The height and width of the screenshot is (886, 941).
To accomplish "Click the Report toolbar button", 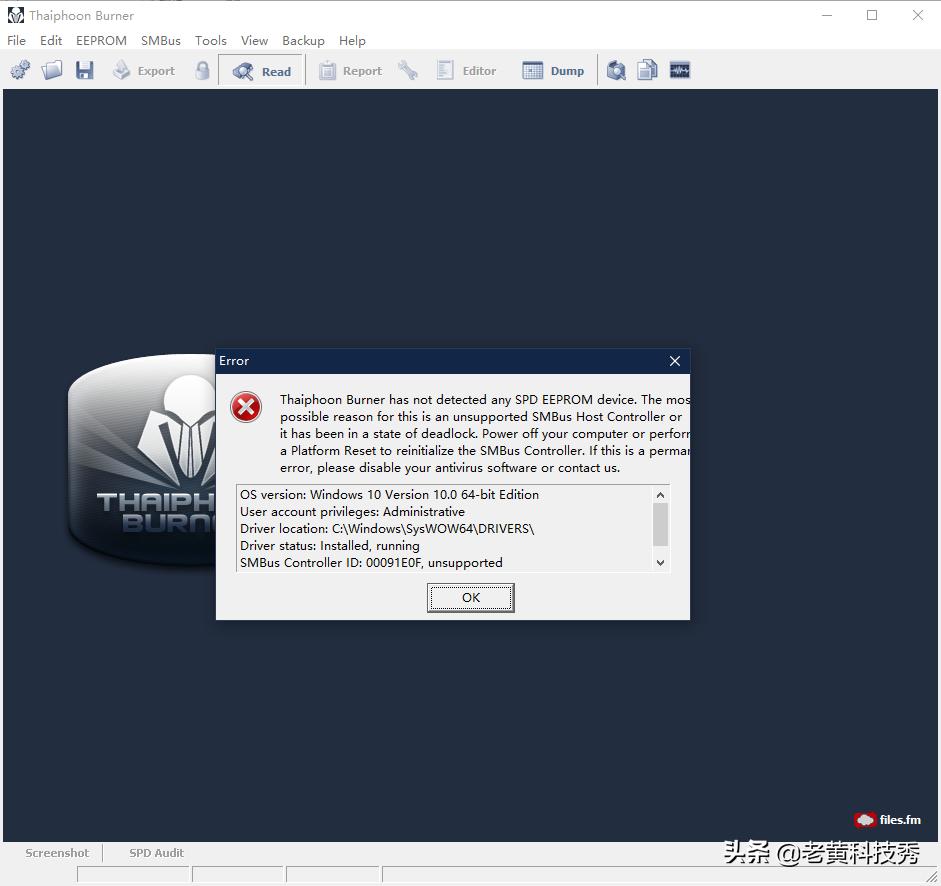I will coord(350,71).
